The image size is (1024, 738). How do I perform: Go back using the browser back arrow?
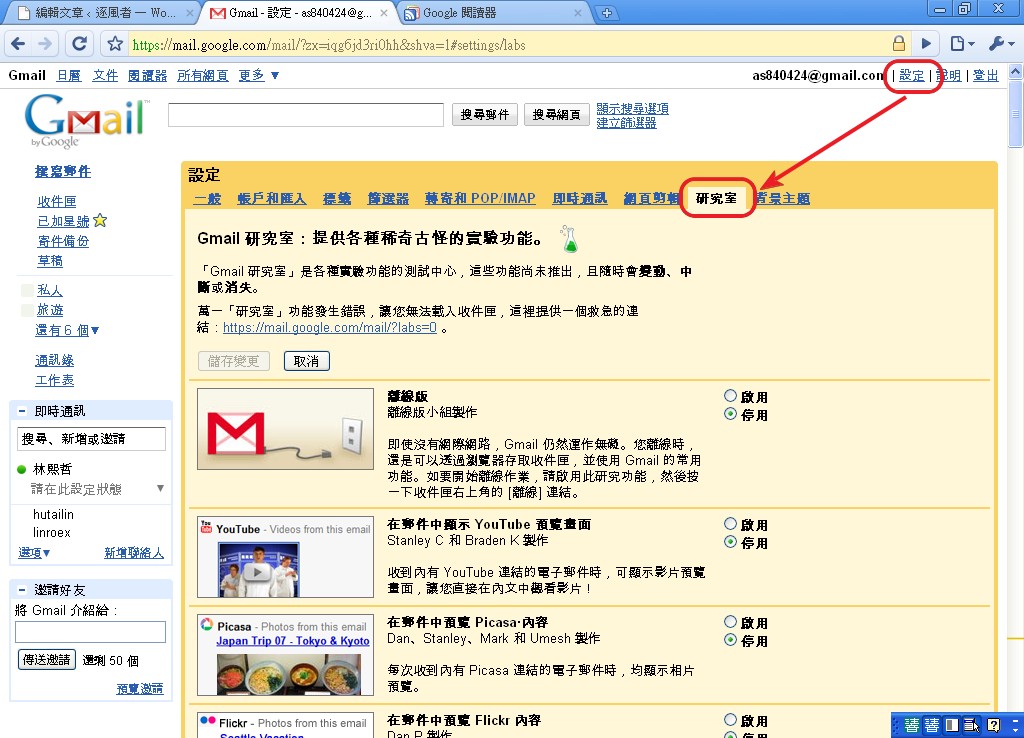click(18, 44)
